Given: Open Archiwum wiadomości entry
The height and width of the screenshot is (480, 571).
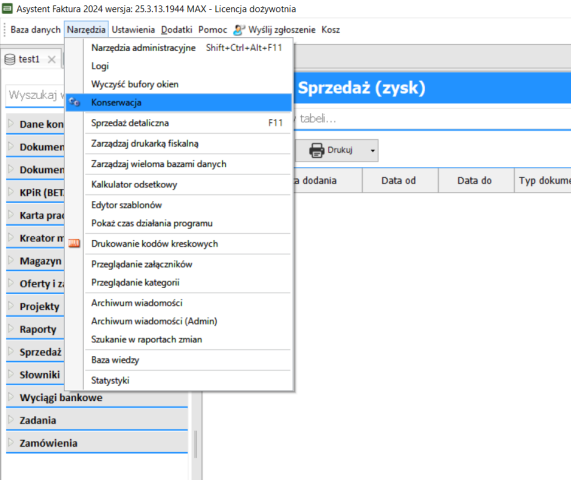Looking at the screenshot, I should pos(179,303).
